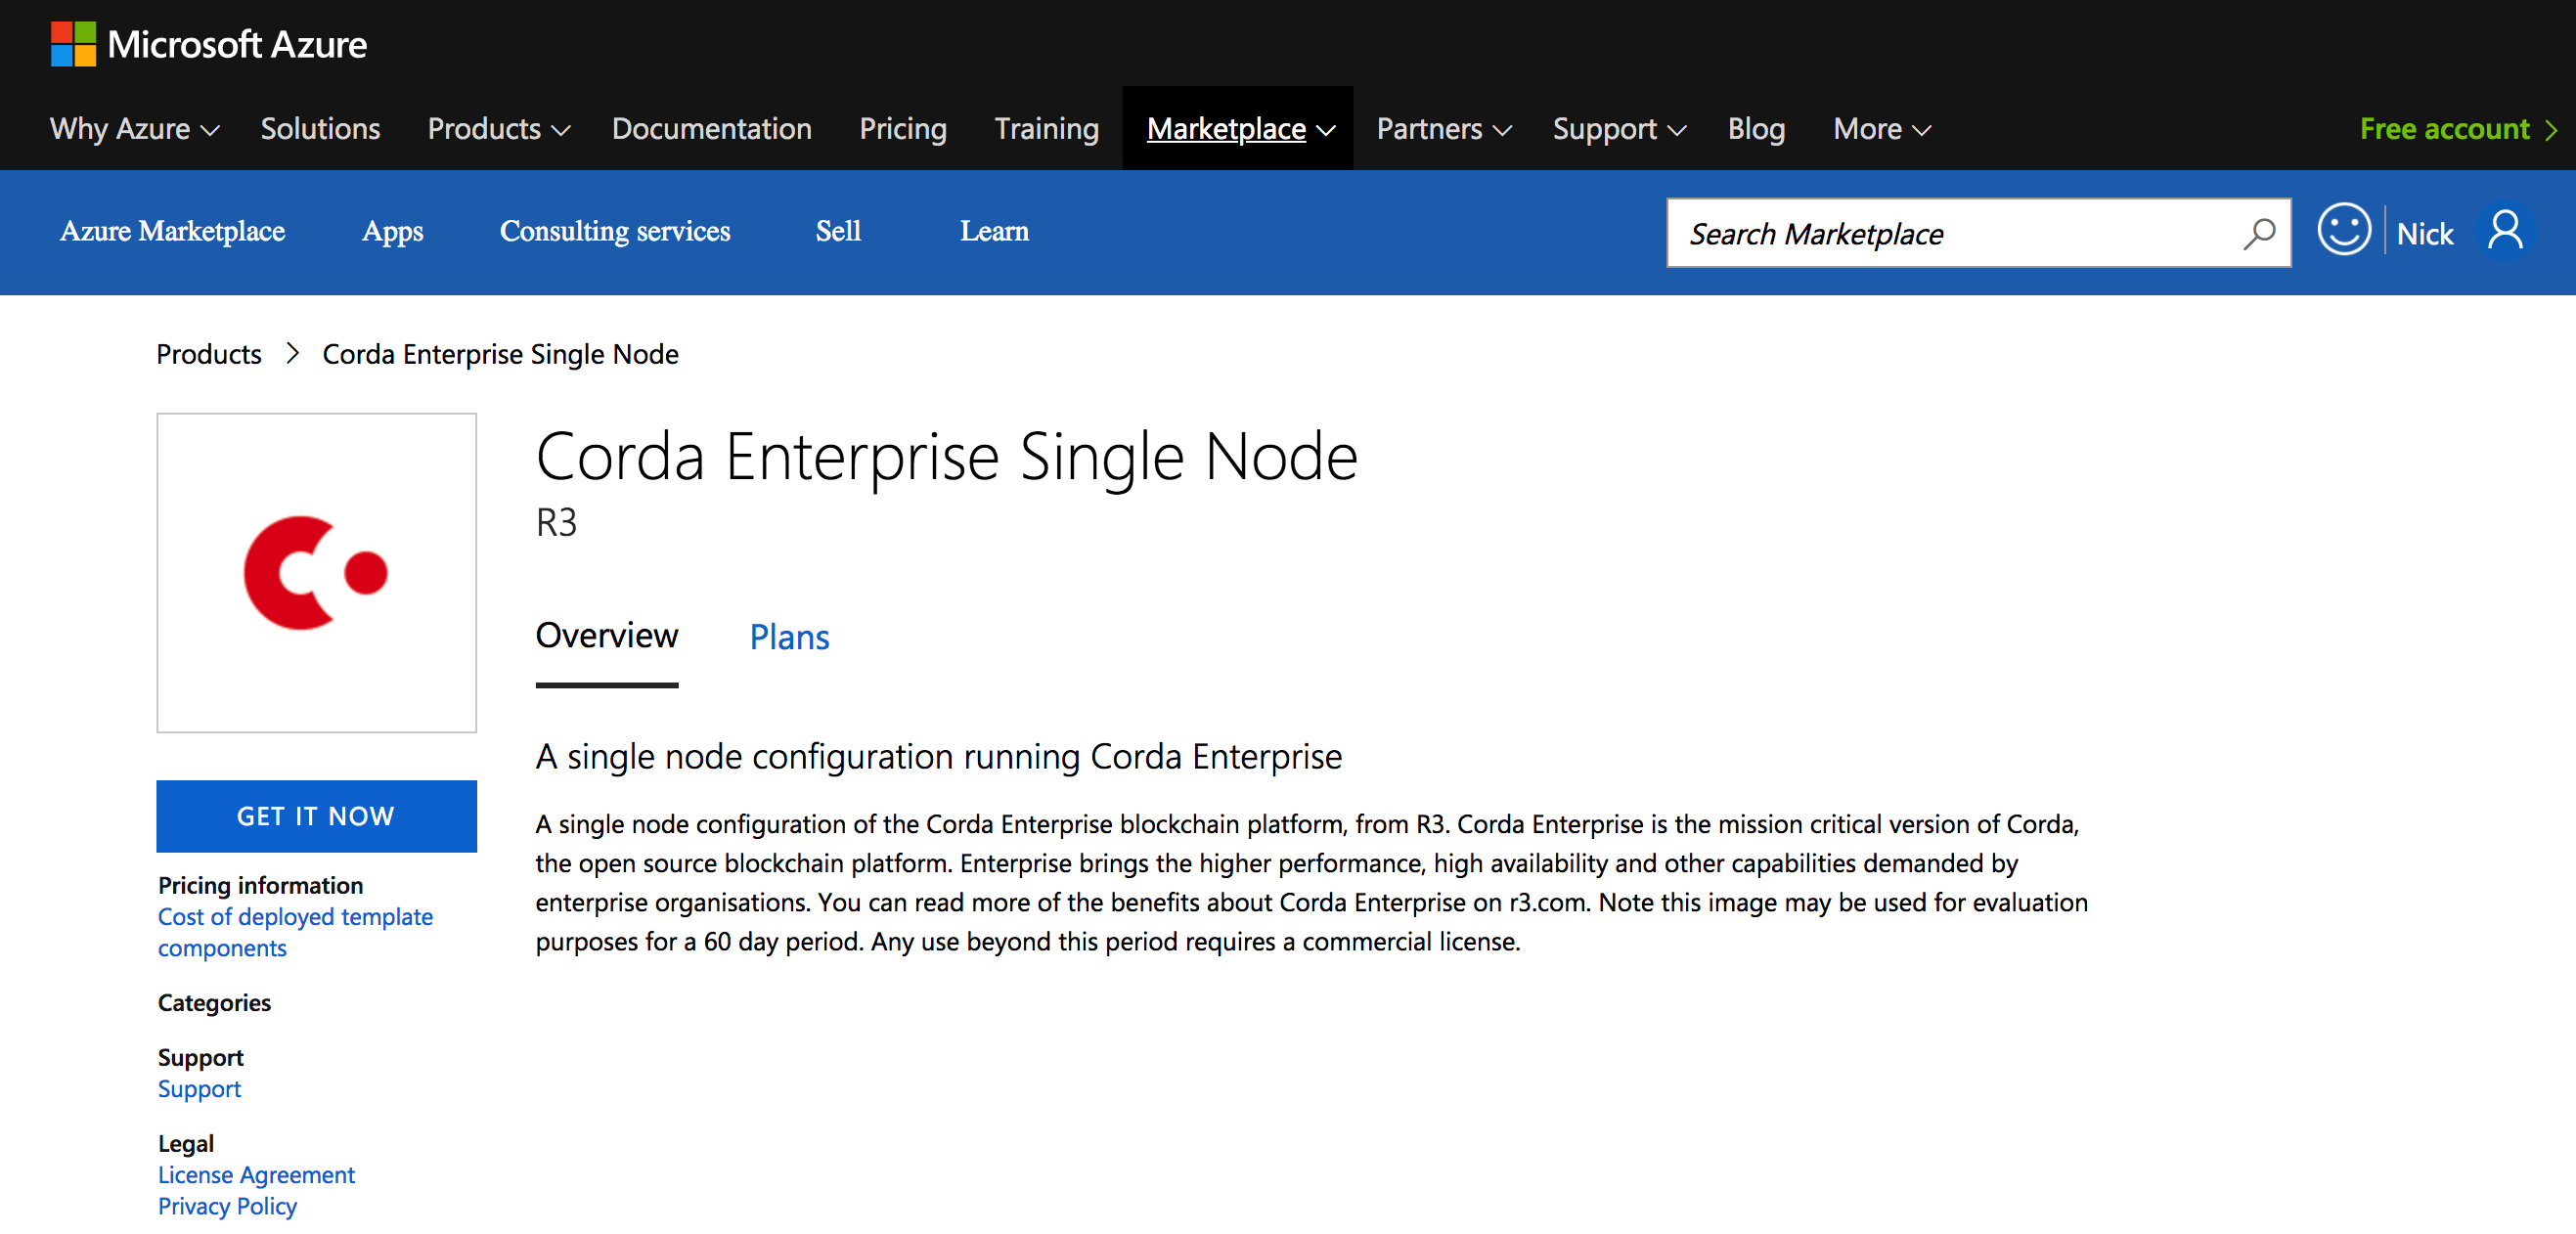Open the License Agreement link
The height and width of the screenshot is (1234, 2576).
click(256, 1174)
